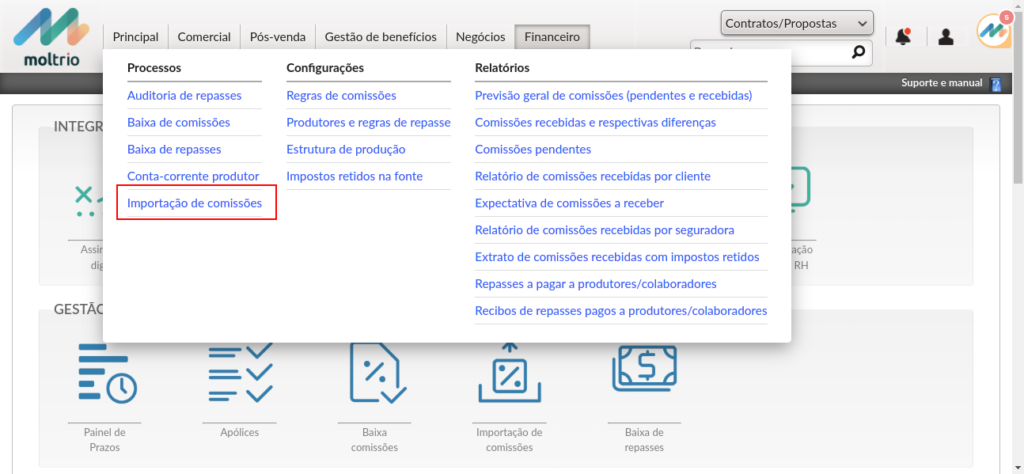Select Importação de comissões in Processos
This screenshot has height=474, width=1024.
(194, 203)
